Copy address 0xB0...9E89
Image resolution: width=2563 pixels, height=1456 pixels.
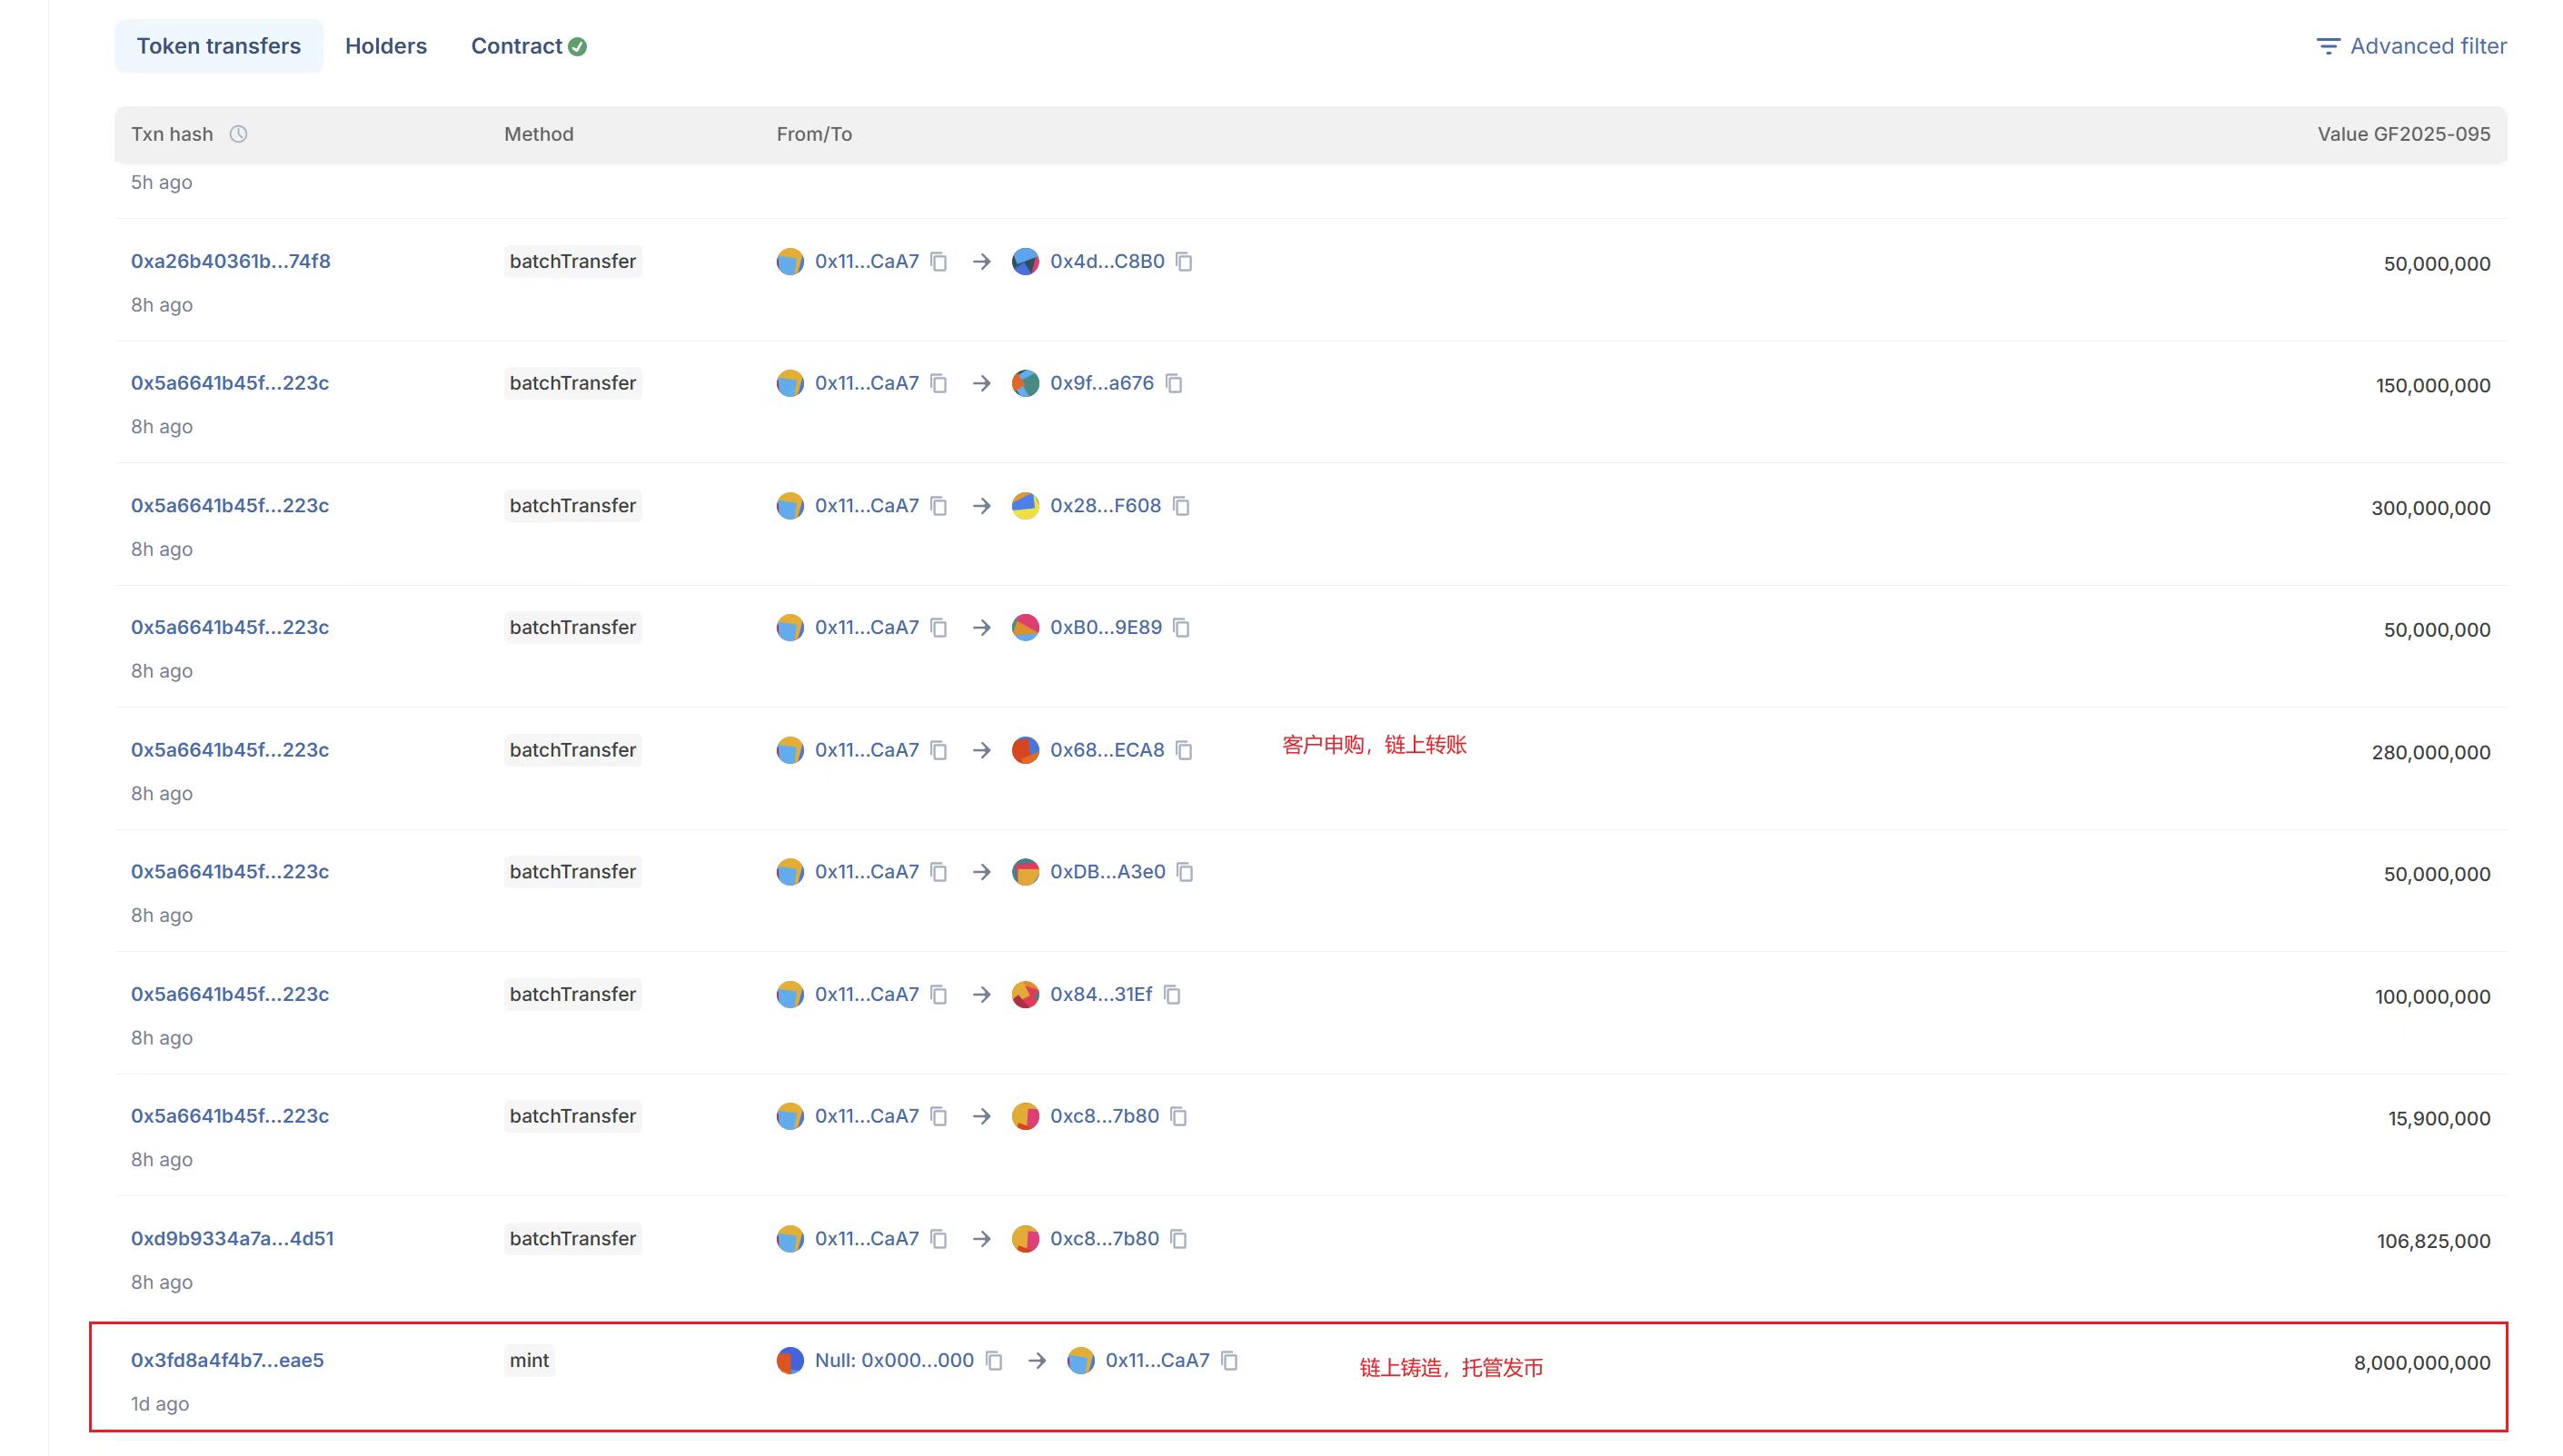click(1181, 628)
